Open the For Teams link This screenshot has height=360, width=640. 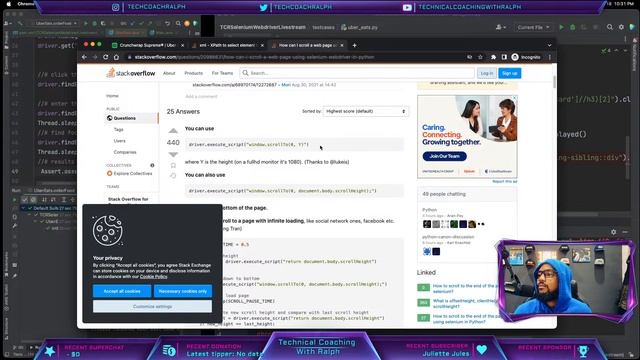(x=222, y=73)
